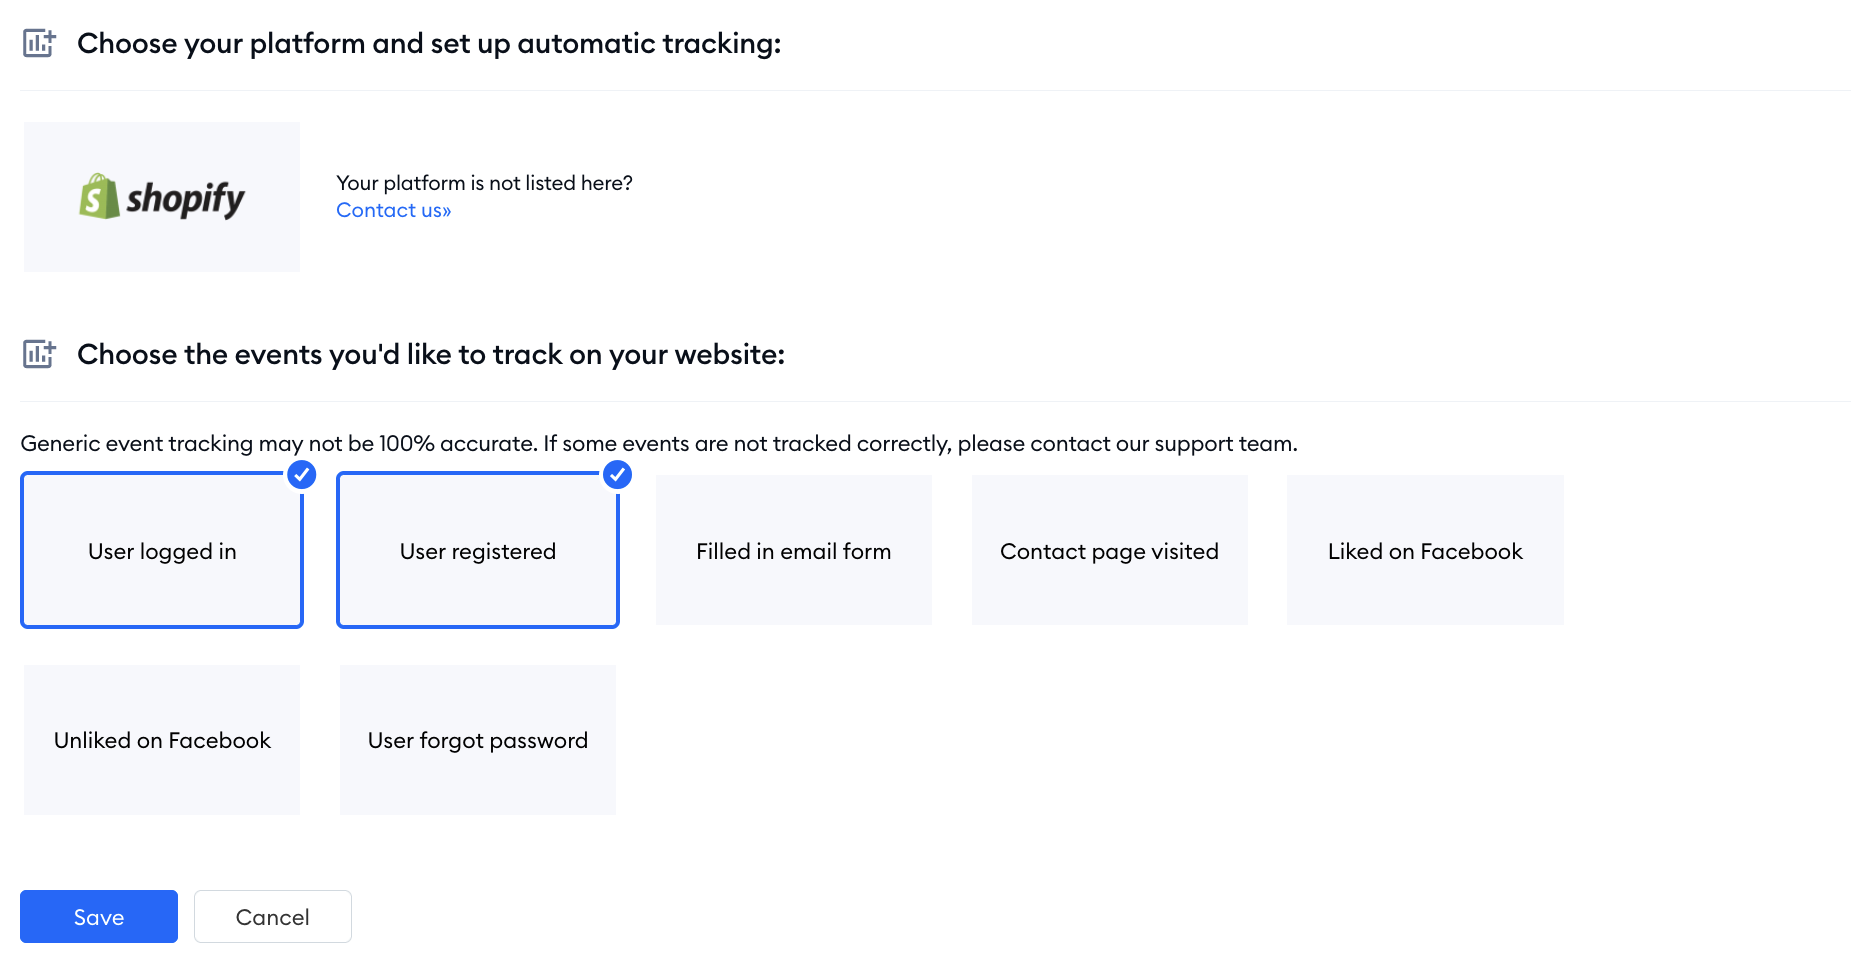Image resolution: width=1874 pixels, height=968 pixels.
Task: Click the platform not listed question text
Action: pos(485,183)
